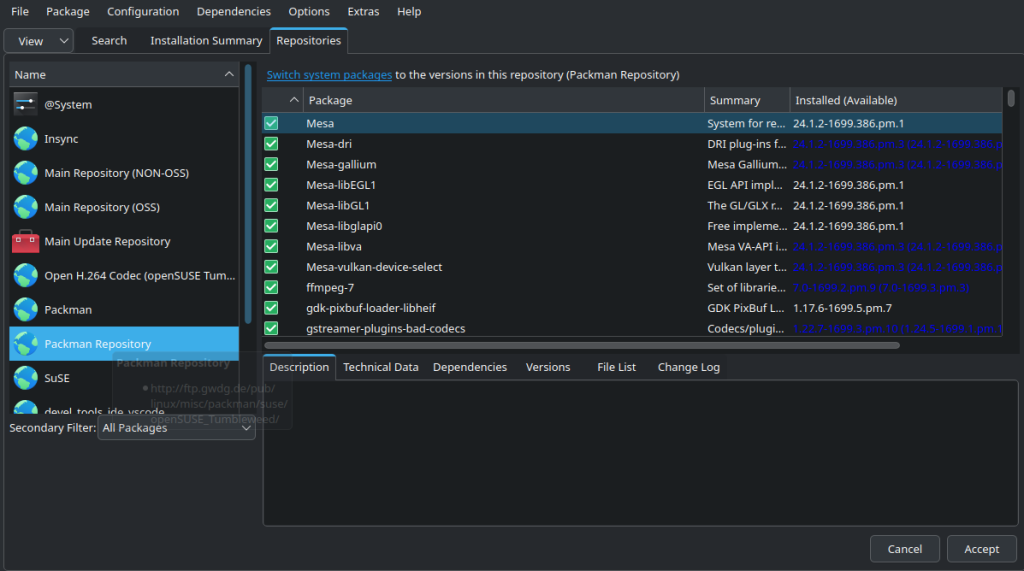Toggle the Mesa package checkbox
The width and height of the screenshot is (1024, 571).
pos(271,123)
